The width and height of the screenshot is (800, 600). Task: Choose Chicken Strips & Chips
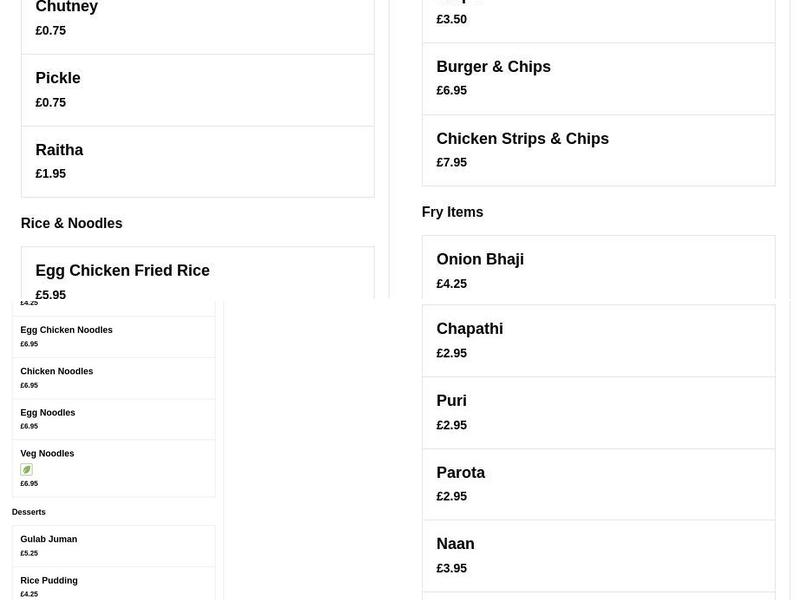[x=597, y=150]
